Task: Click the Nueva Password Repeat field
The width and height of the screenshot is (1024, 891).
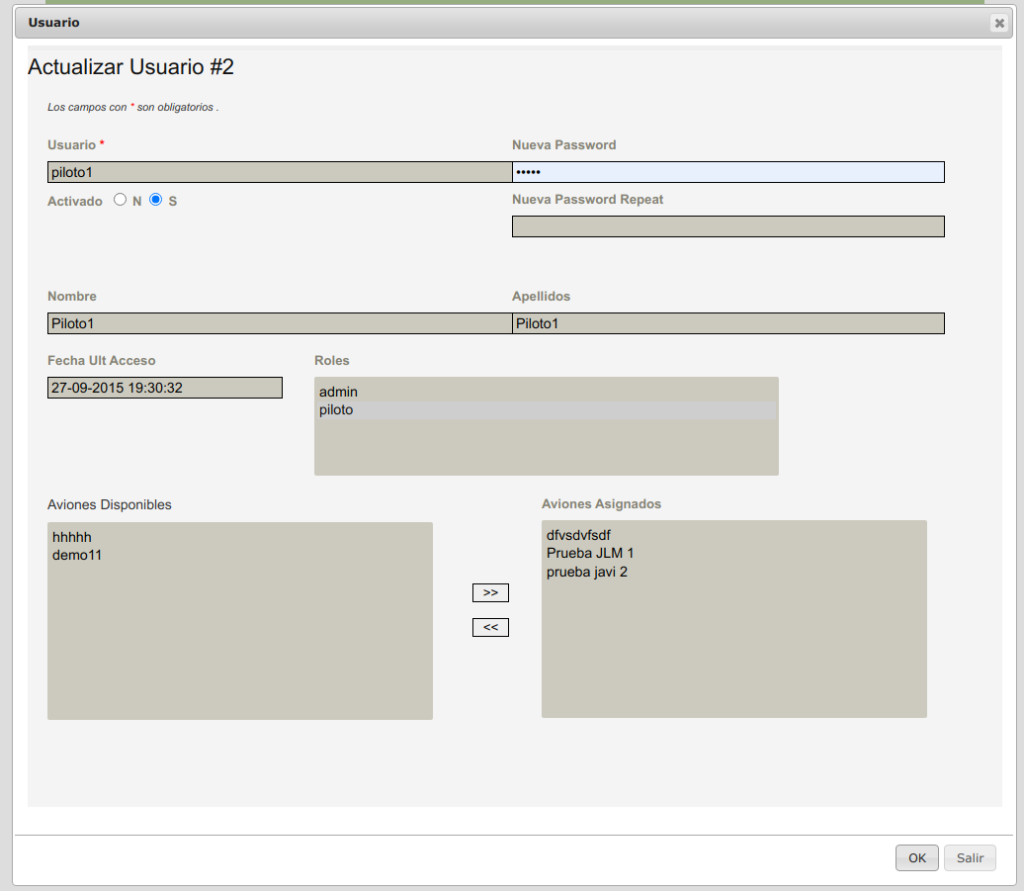Action: tap(728, 227)
